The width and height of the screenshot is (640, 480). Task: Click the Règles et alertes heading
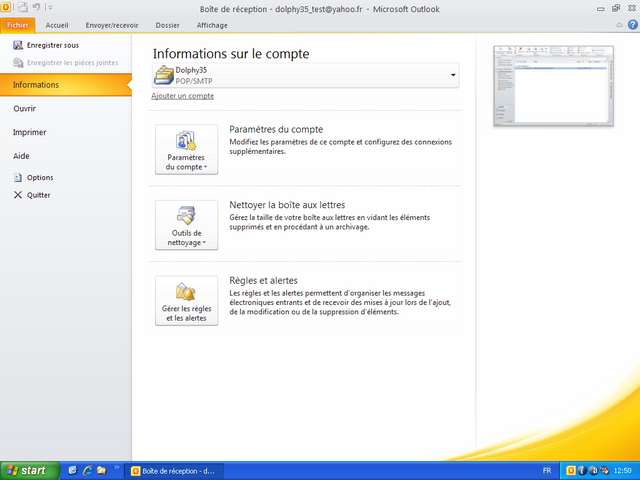263,280
